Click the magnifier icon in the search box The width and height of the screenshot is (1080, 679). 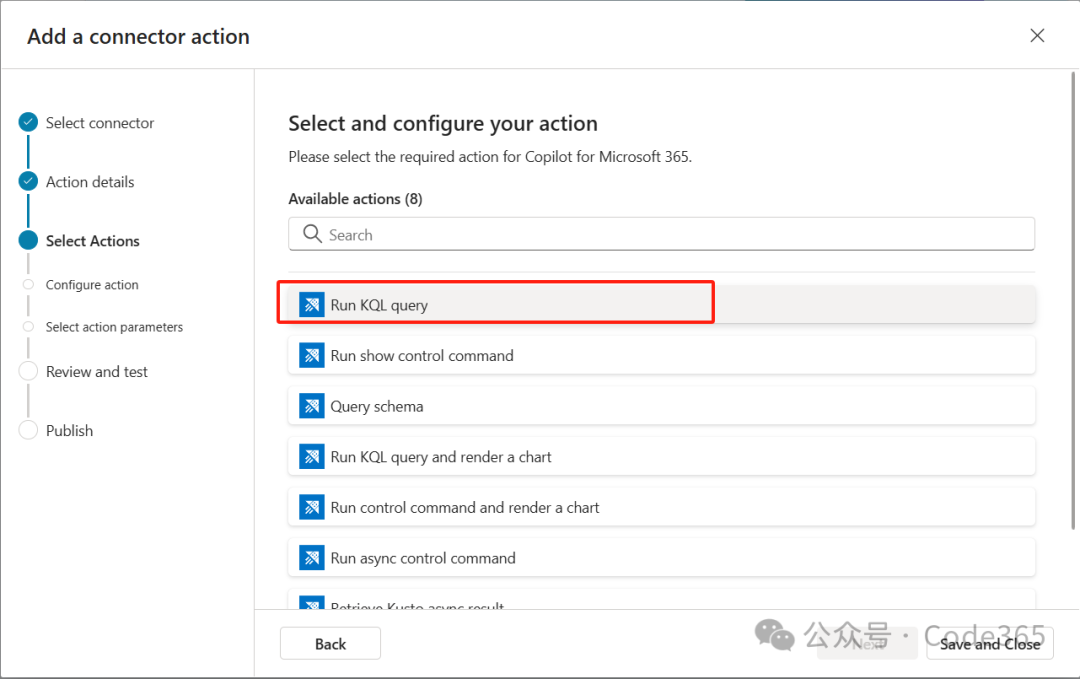pos(311,235)
